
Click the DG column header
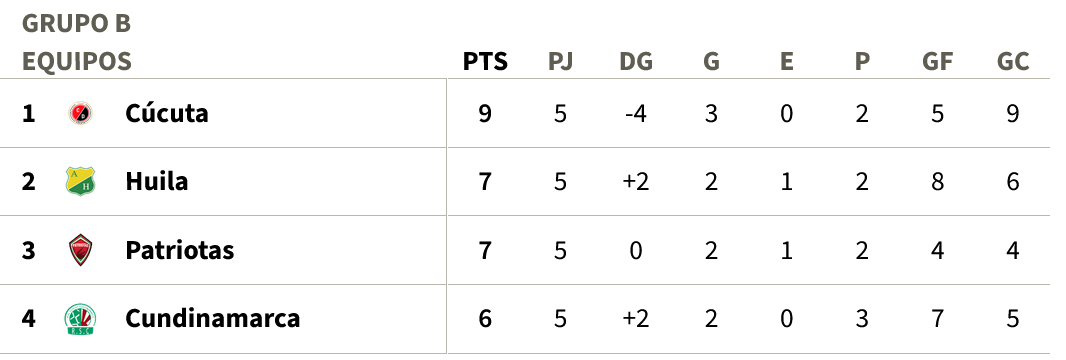tap(636, 62)
